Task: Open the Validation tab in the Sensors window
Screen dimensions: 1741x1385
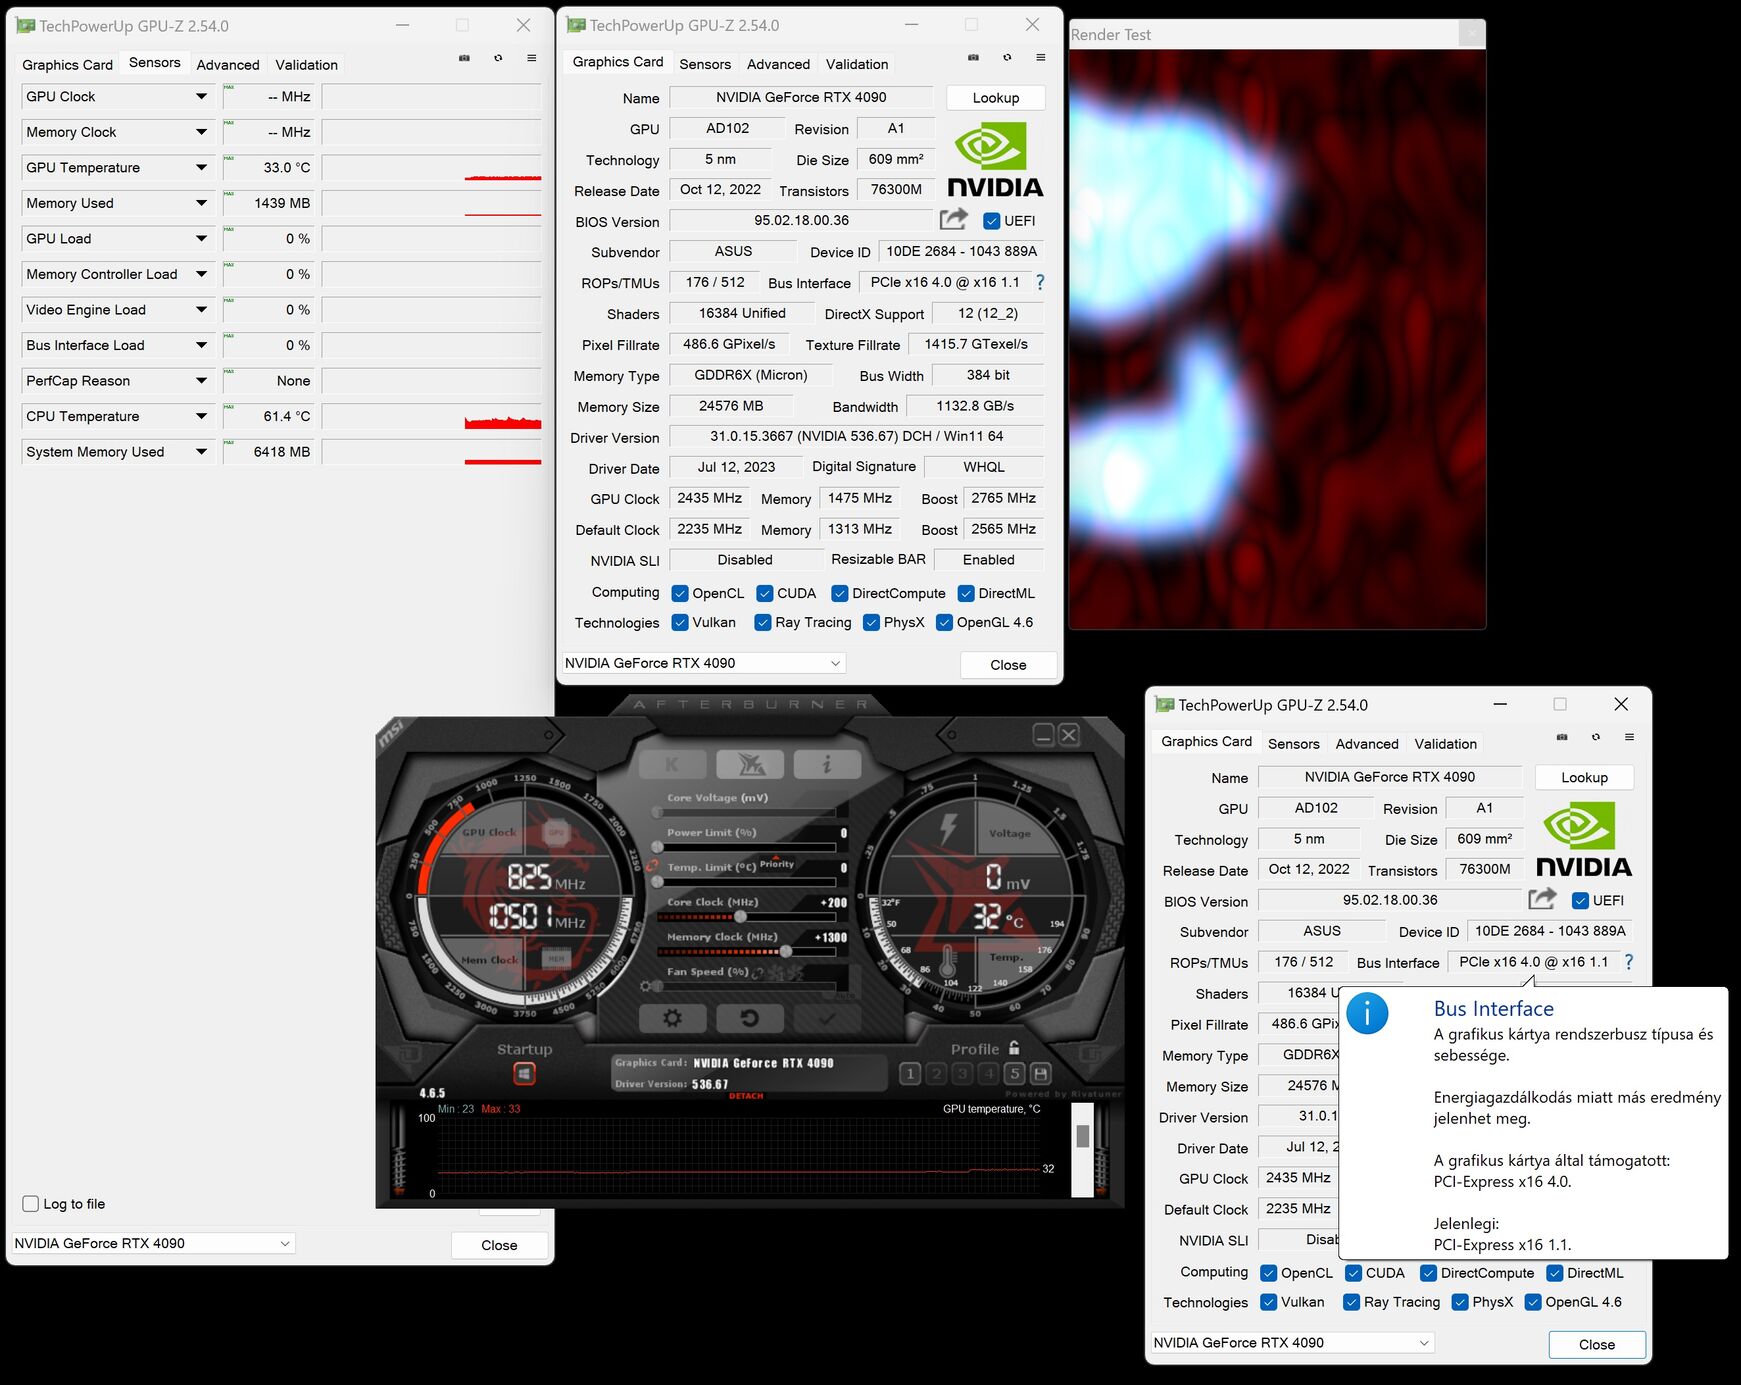Action: coord(307,65)
